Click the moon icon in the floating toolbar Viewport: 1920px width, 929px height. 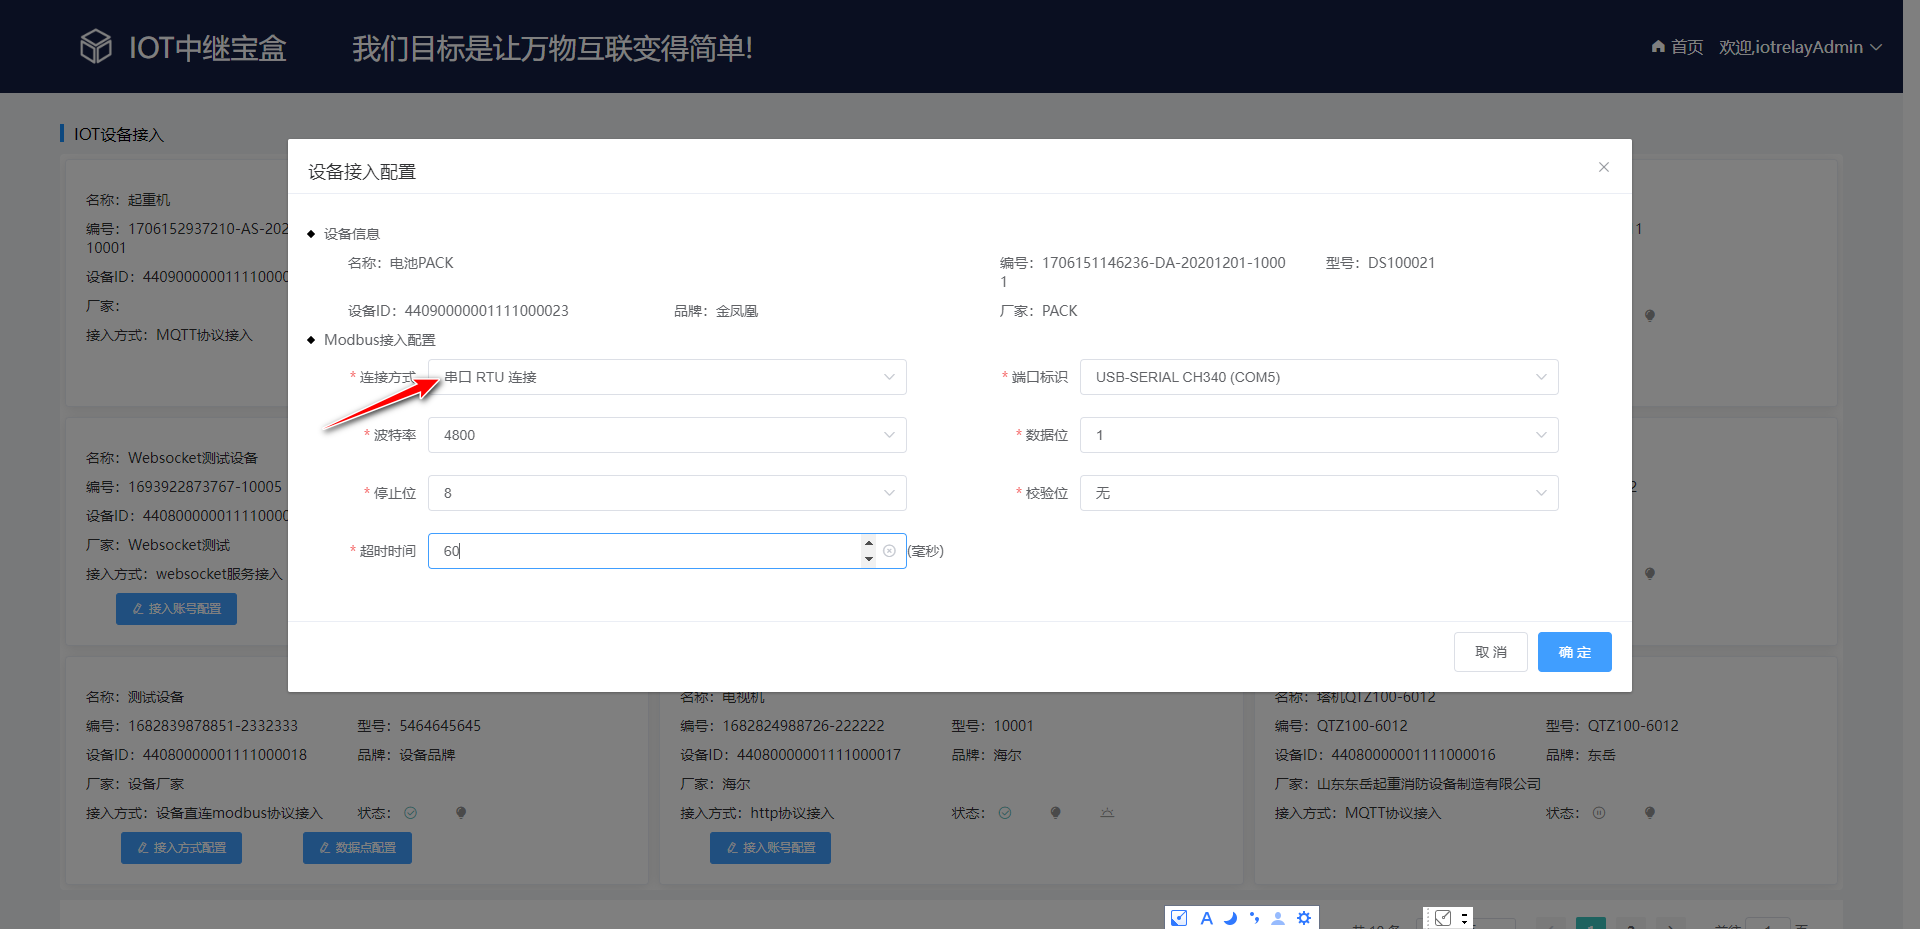(1231, 918)
